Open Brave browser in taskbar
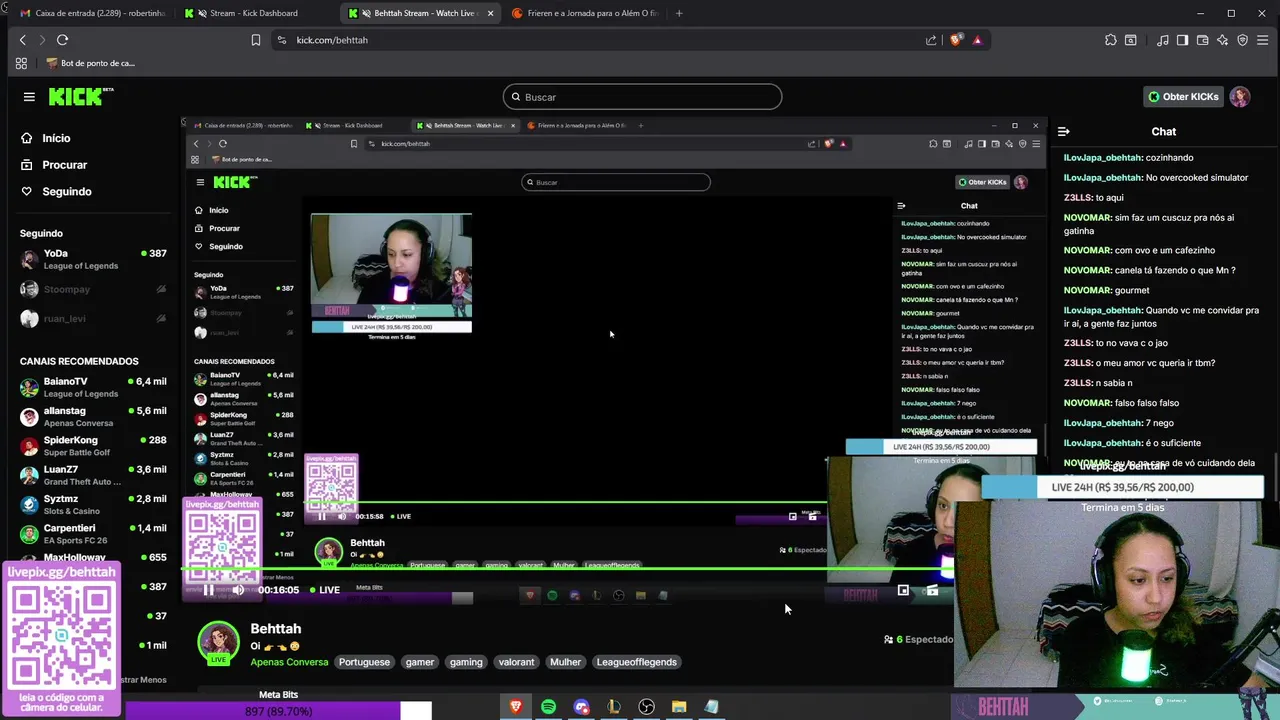Viewport: 1280px width, 720px height. 516,707
